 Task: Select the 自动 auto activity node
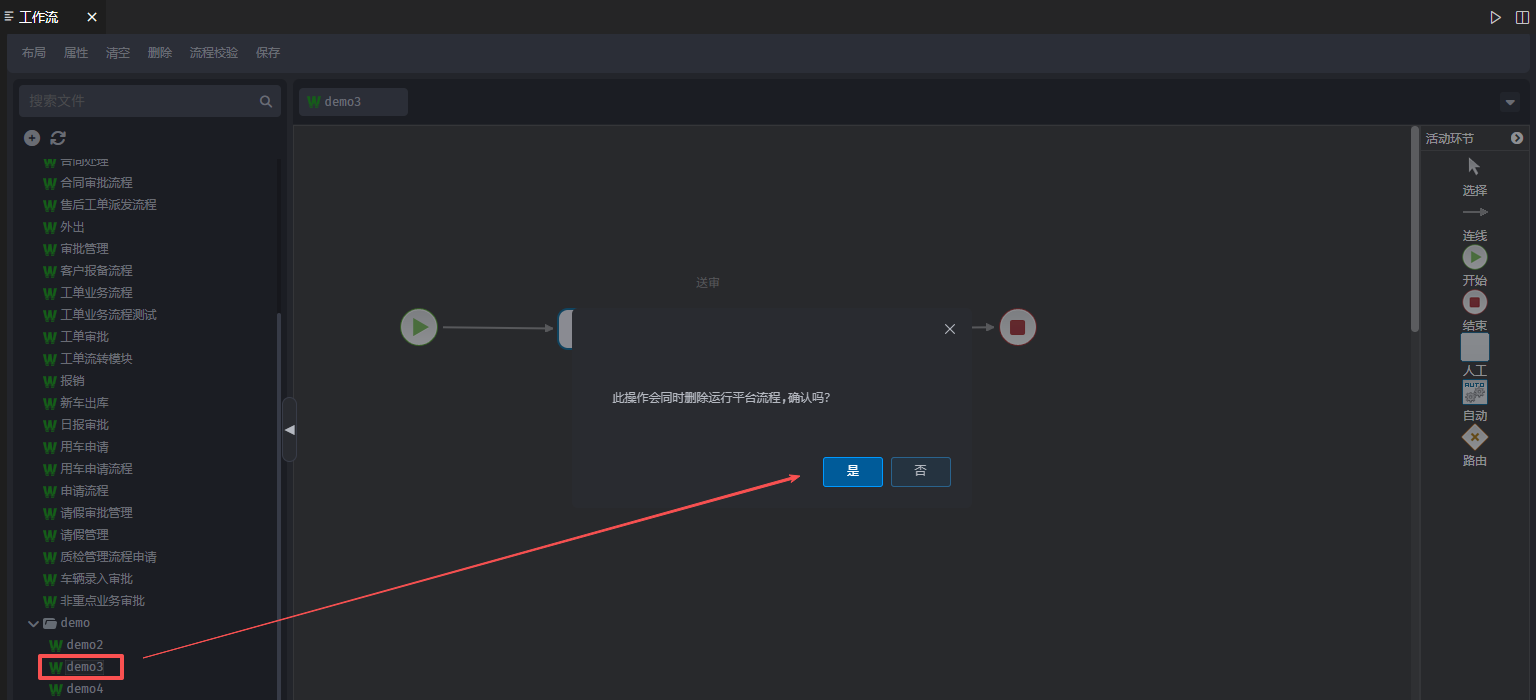(x=1474, y=392)
